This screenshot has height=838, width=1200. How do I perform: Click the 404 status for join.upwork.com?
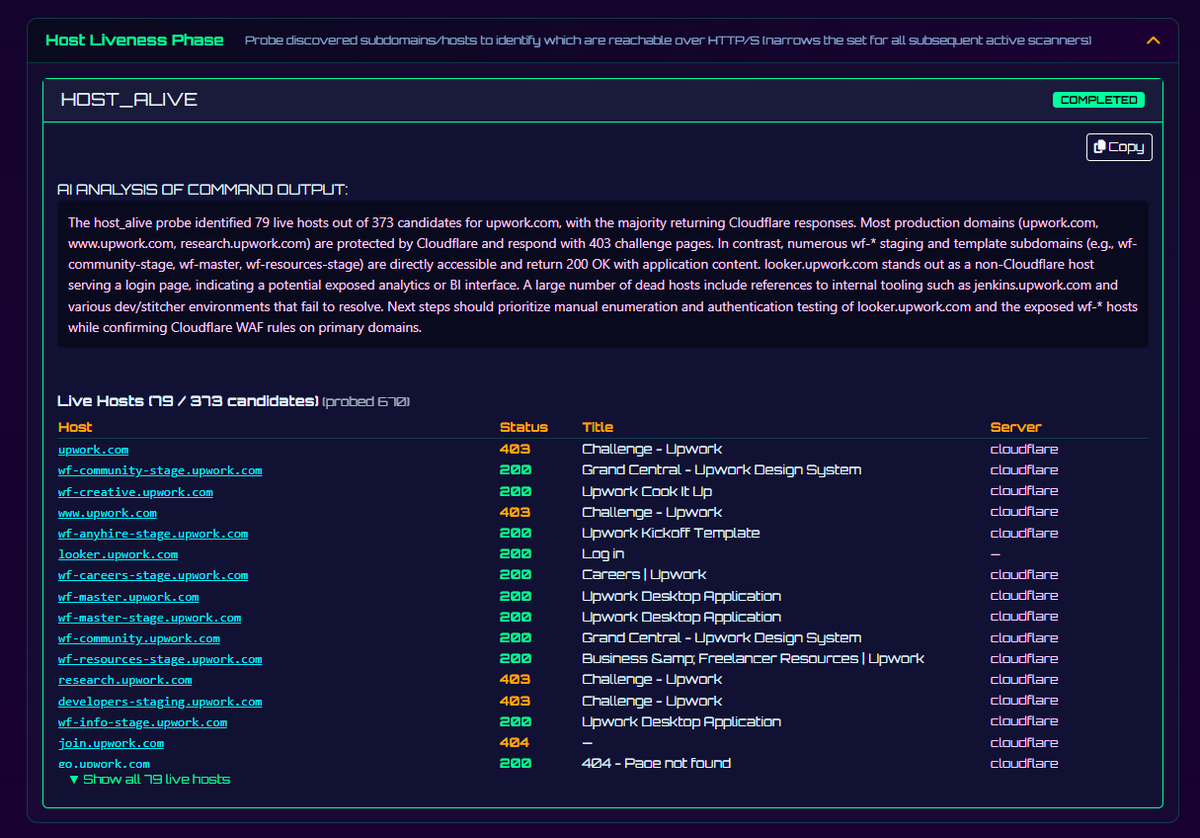515,743
